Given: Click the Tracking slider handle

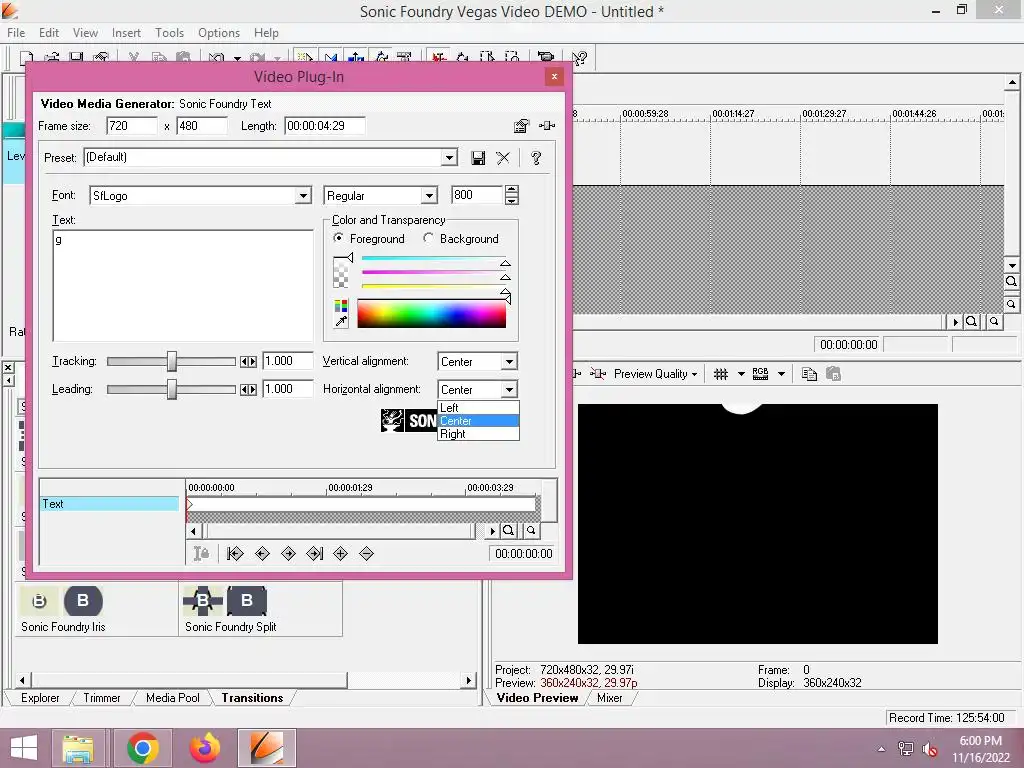Looking at the screenshot, I should 171,361.
